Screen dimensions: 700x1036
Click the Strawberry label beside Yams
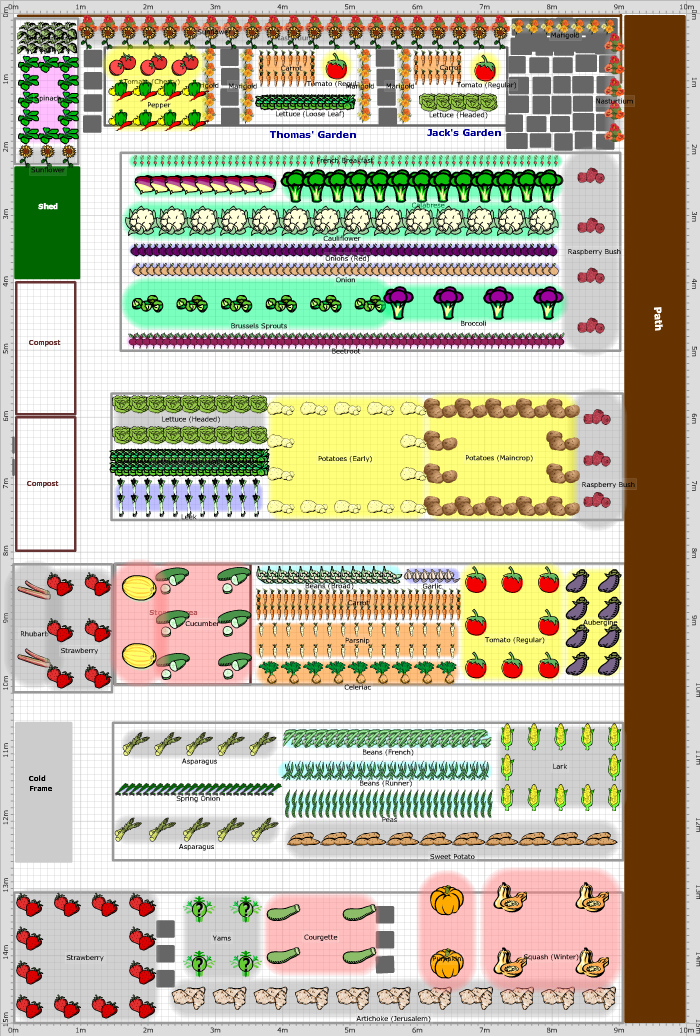(85, 957)
